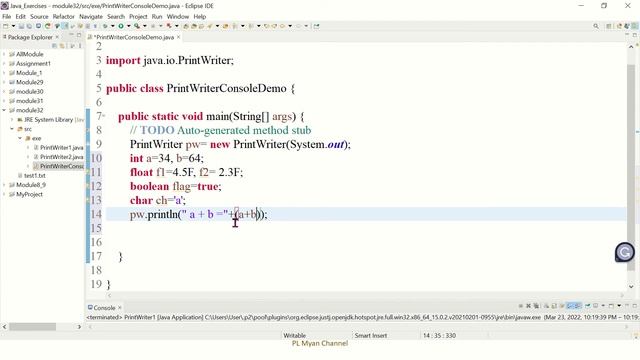Expand the AllModule project

pos(4,54)
